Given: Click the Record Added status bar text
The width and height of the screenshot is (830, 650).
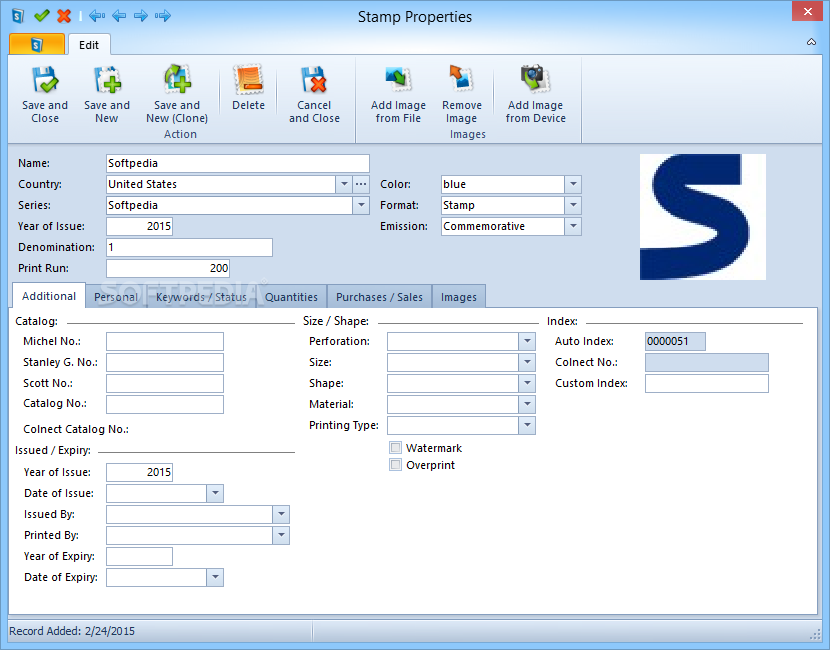Looking at the screenshot, I should pos(72,631).
